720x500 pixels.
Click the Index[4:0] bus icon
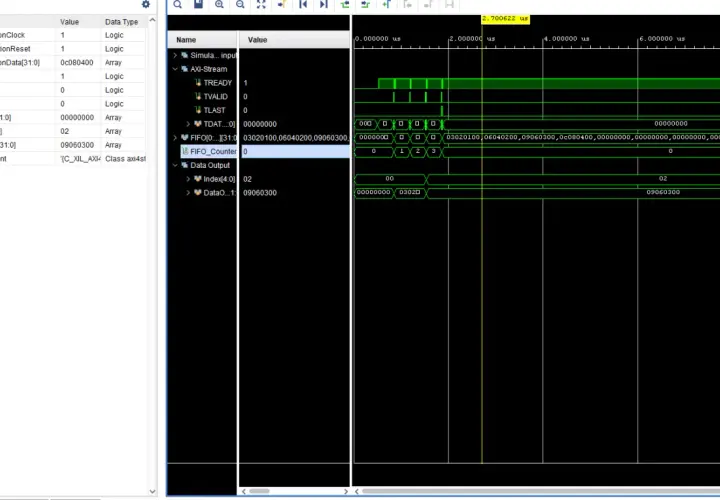tap(198, 179)
